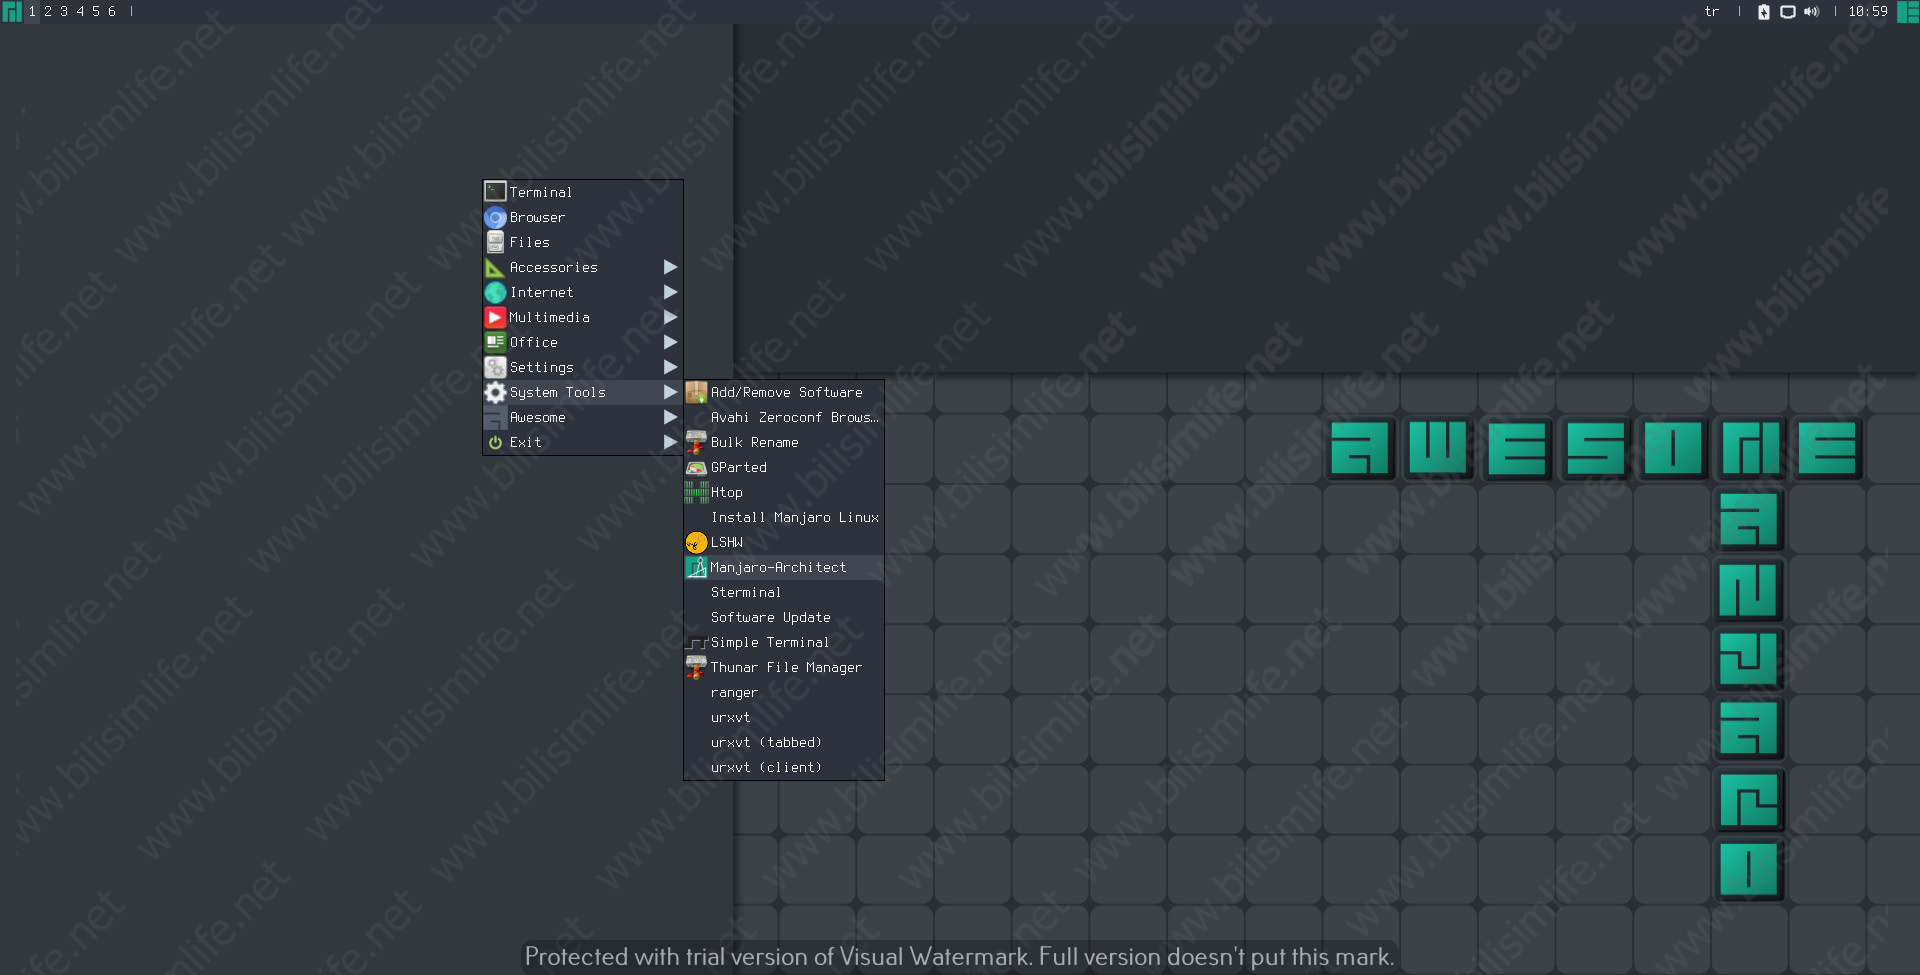The width and height of the screenshot is (1920, 975).
Task: Open the volume speaker tray icon
Action: pos(1811,12)
